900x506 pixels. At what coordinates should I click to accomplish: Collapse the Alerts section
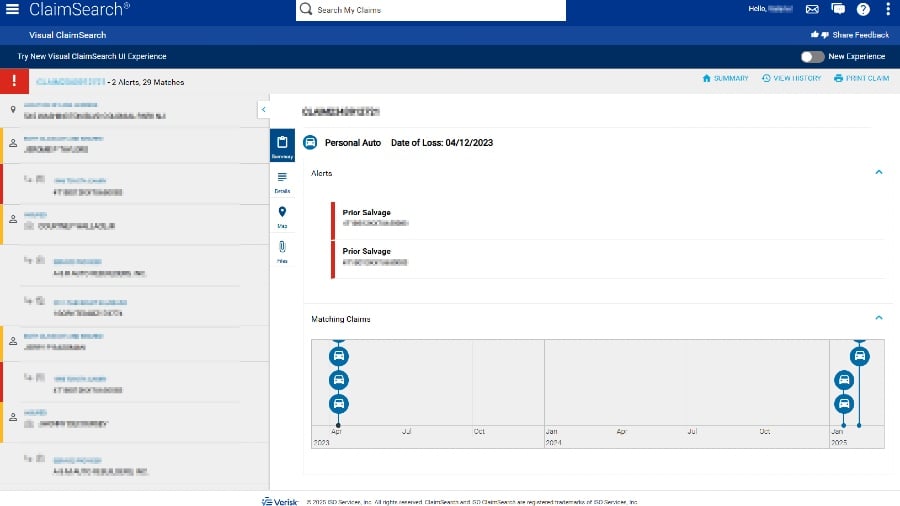pyautogui.click(x=879, y=172)
